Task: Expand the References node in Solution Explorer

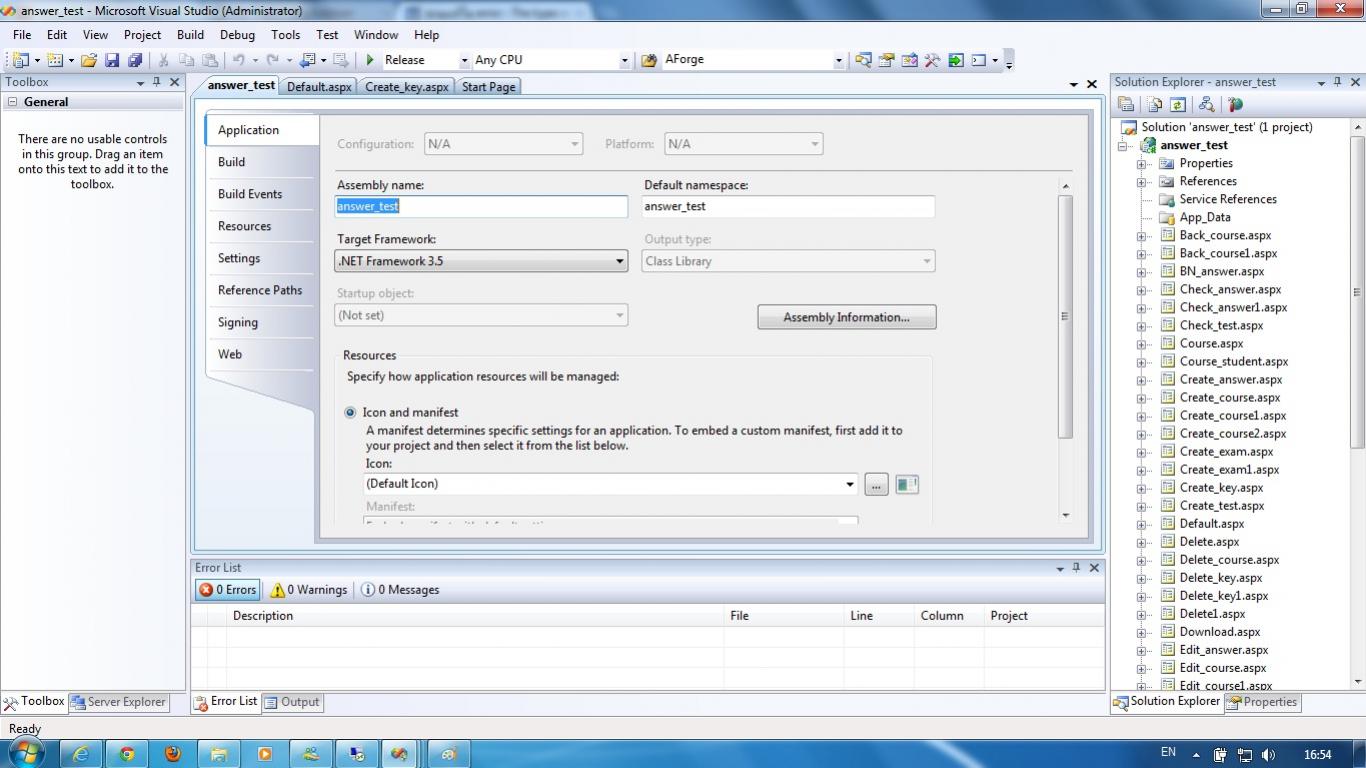Action: point(1141,182)
